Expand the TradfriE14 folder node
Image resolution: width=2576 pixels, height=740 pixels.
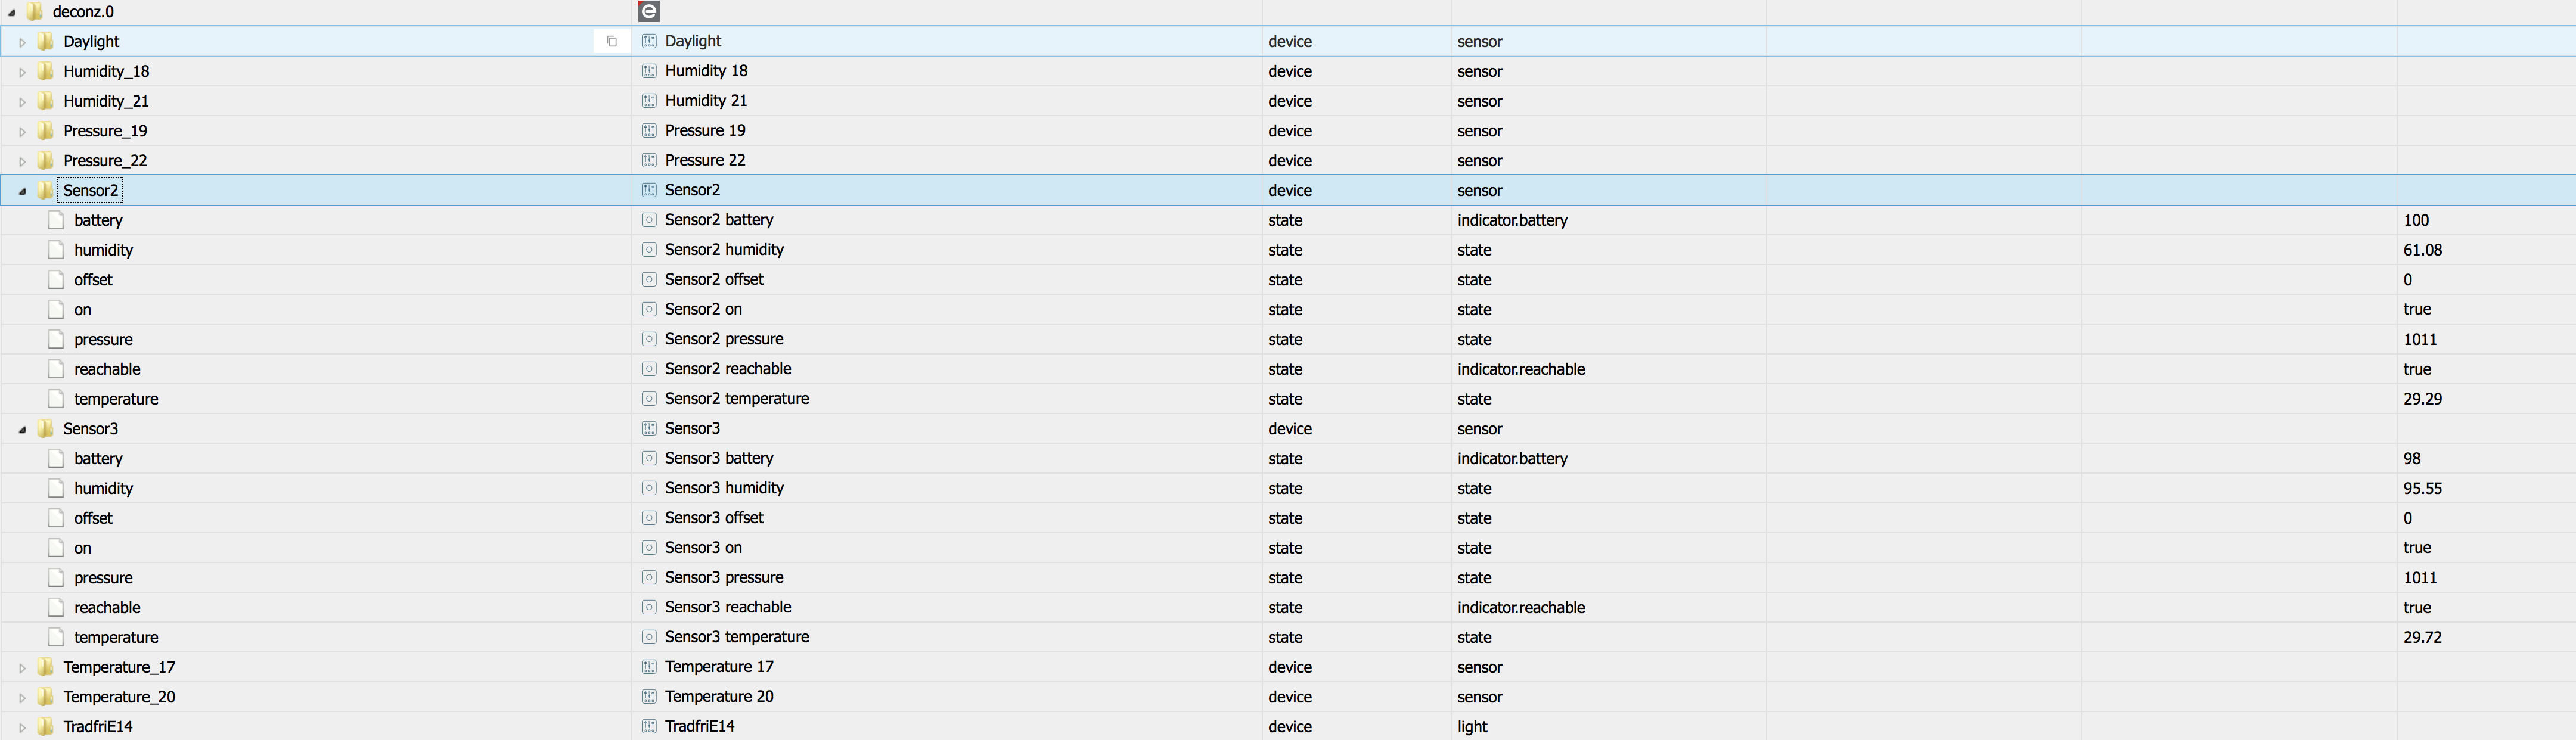22,728
